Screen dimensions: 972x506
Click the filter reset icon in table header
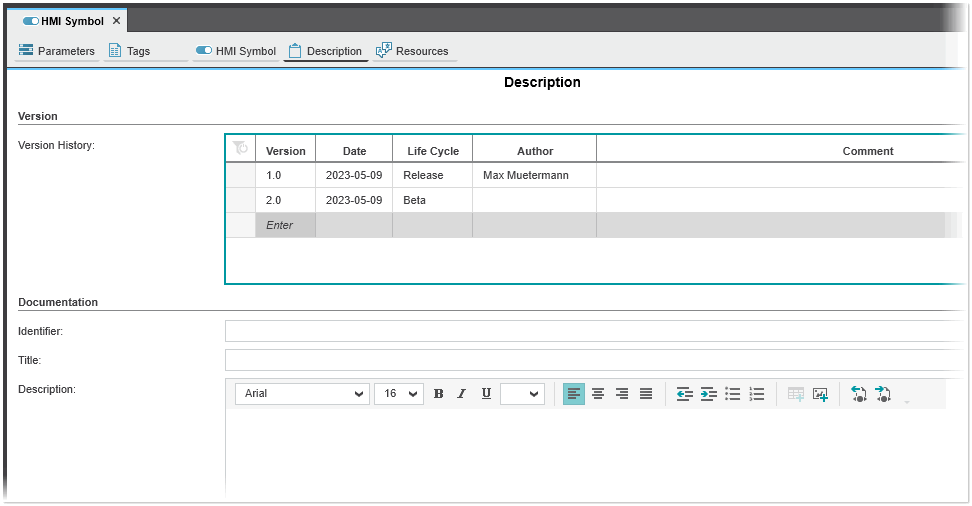click(240, 148)
